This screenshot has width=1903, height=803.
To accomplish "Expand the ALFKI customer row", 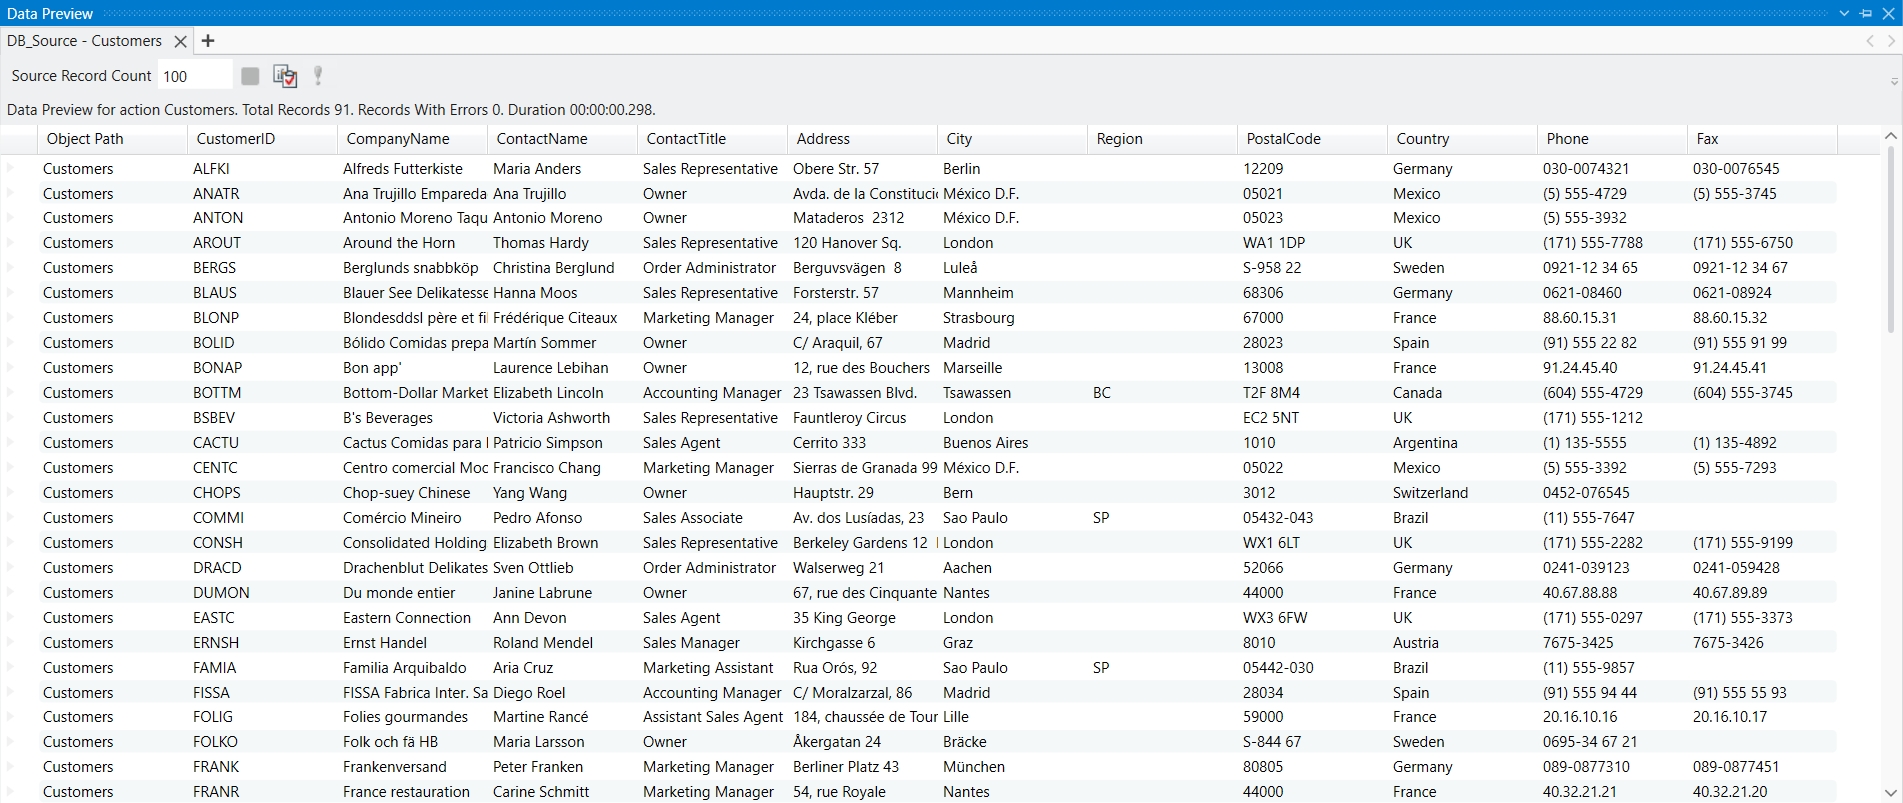I will (x=11, y=168).
